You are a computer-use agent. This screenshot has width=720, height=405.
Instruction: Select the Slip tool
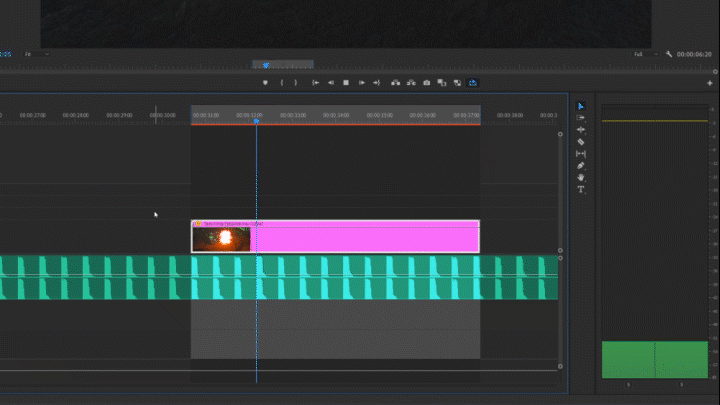581,154
